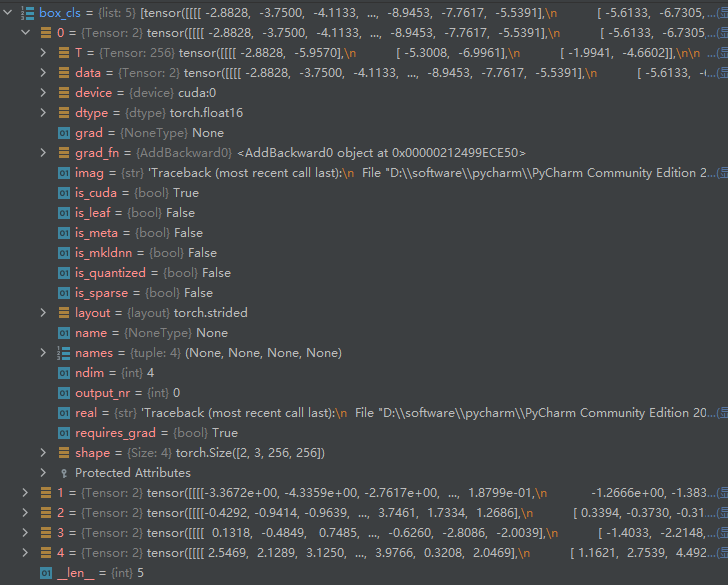The height and width of the screenshot is (585, 728).
Task: Click the primitive icon beside requires_grad
Action: pos(64,433)
